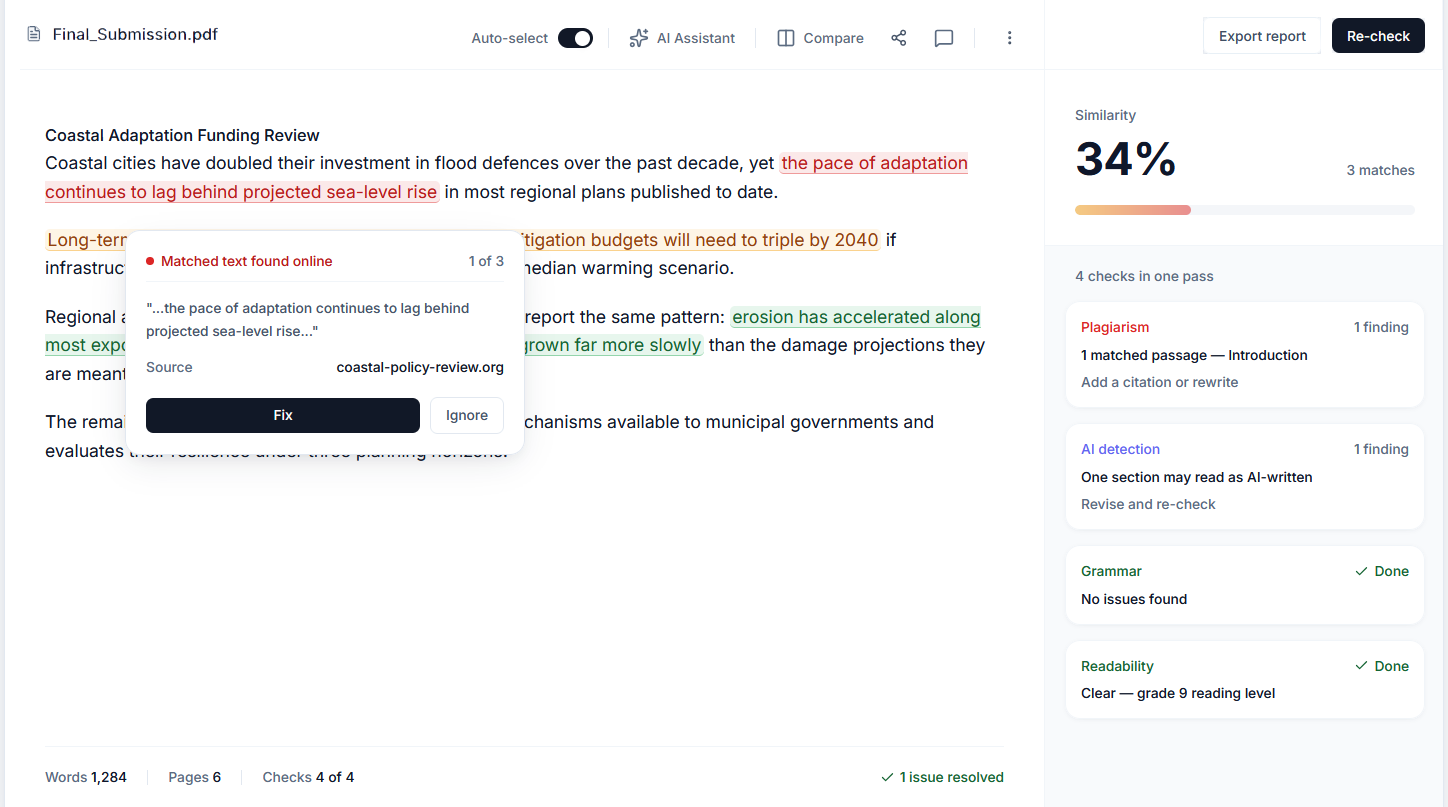Open the coastal-policy-review.org source link
This screenshot has width=1448, height=807.
point(420,367)
